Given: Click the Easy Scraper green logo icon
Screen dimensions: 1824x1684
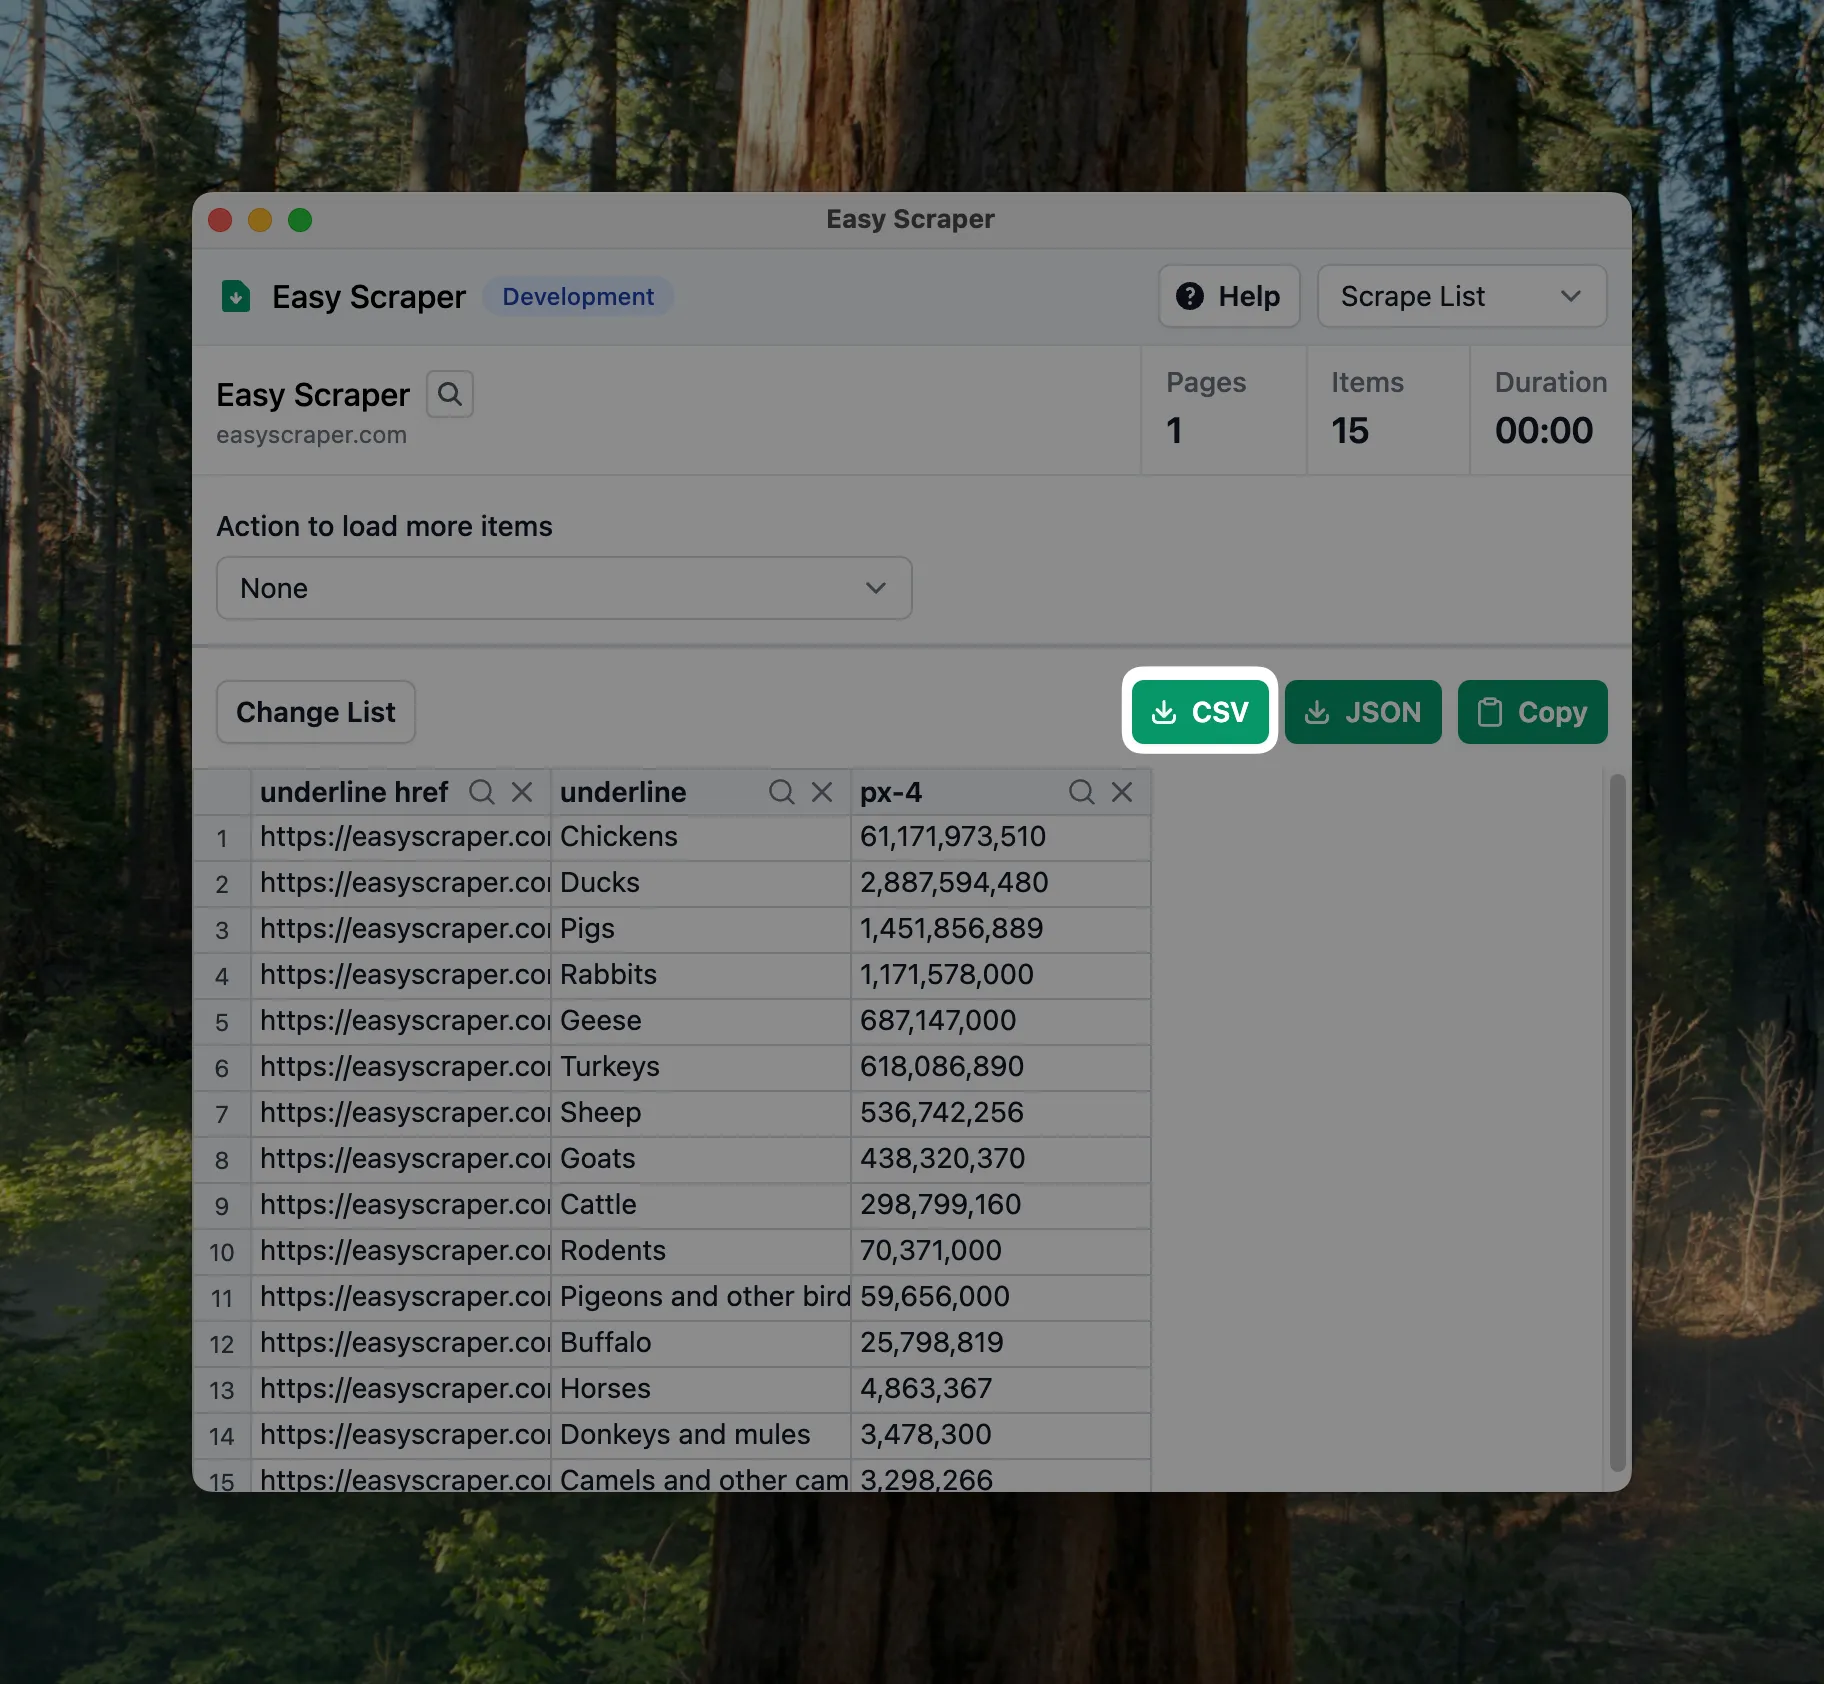Looking at the screenshot, I should click(x=236, y=297).
